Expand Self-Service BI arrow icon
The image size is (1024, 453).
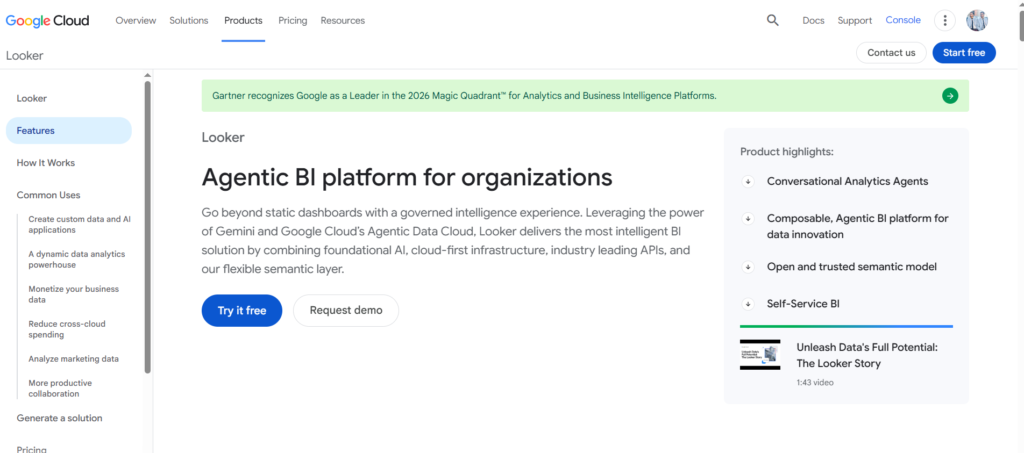(748, 304)
